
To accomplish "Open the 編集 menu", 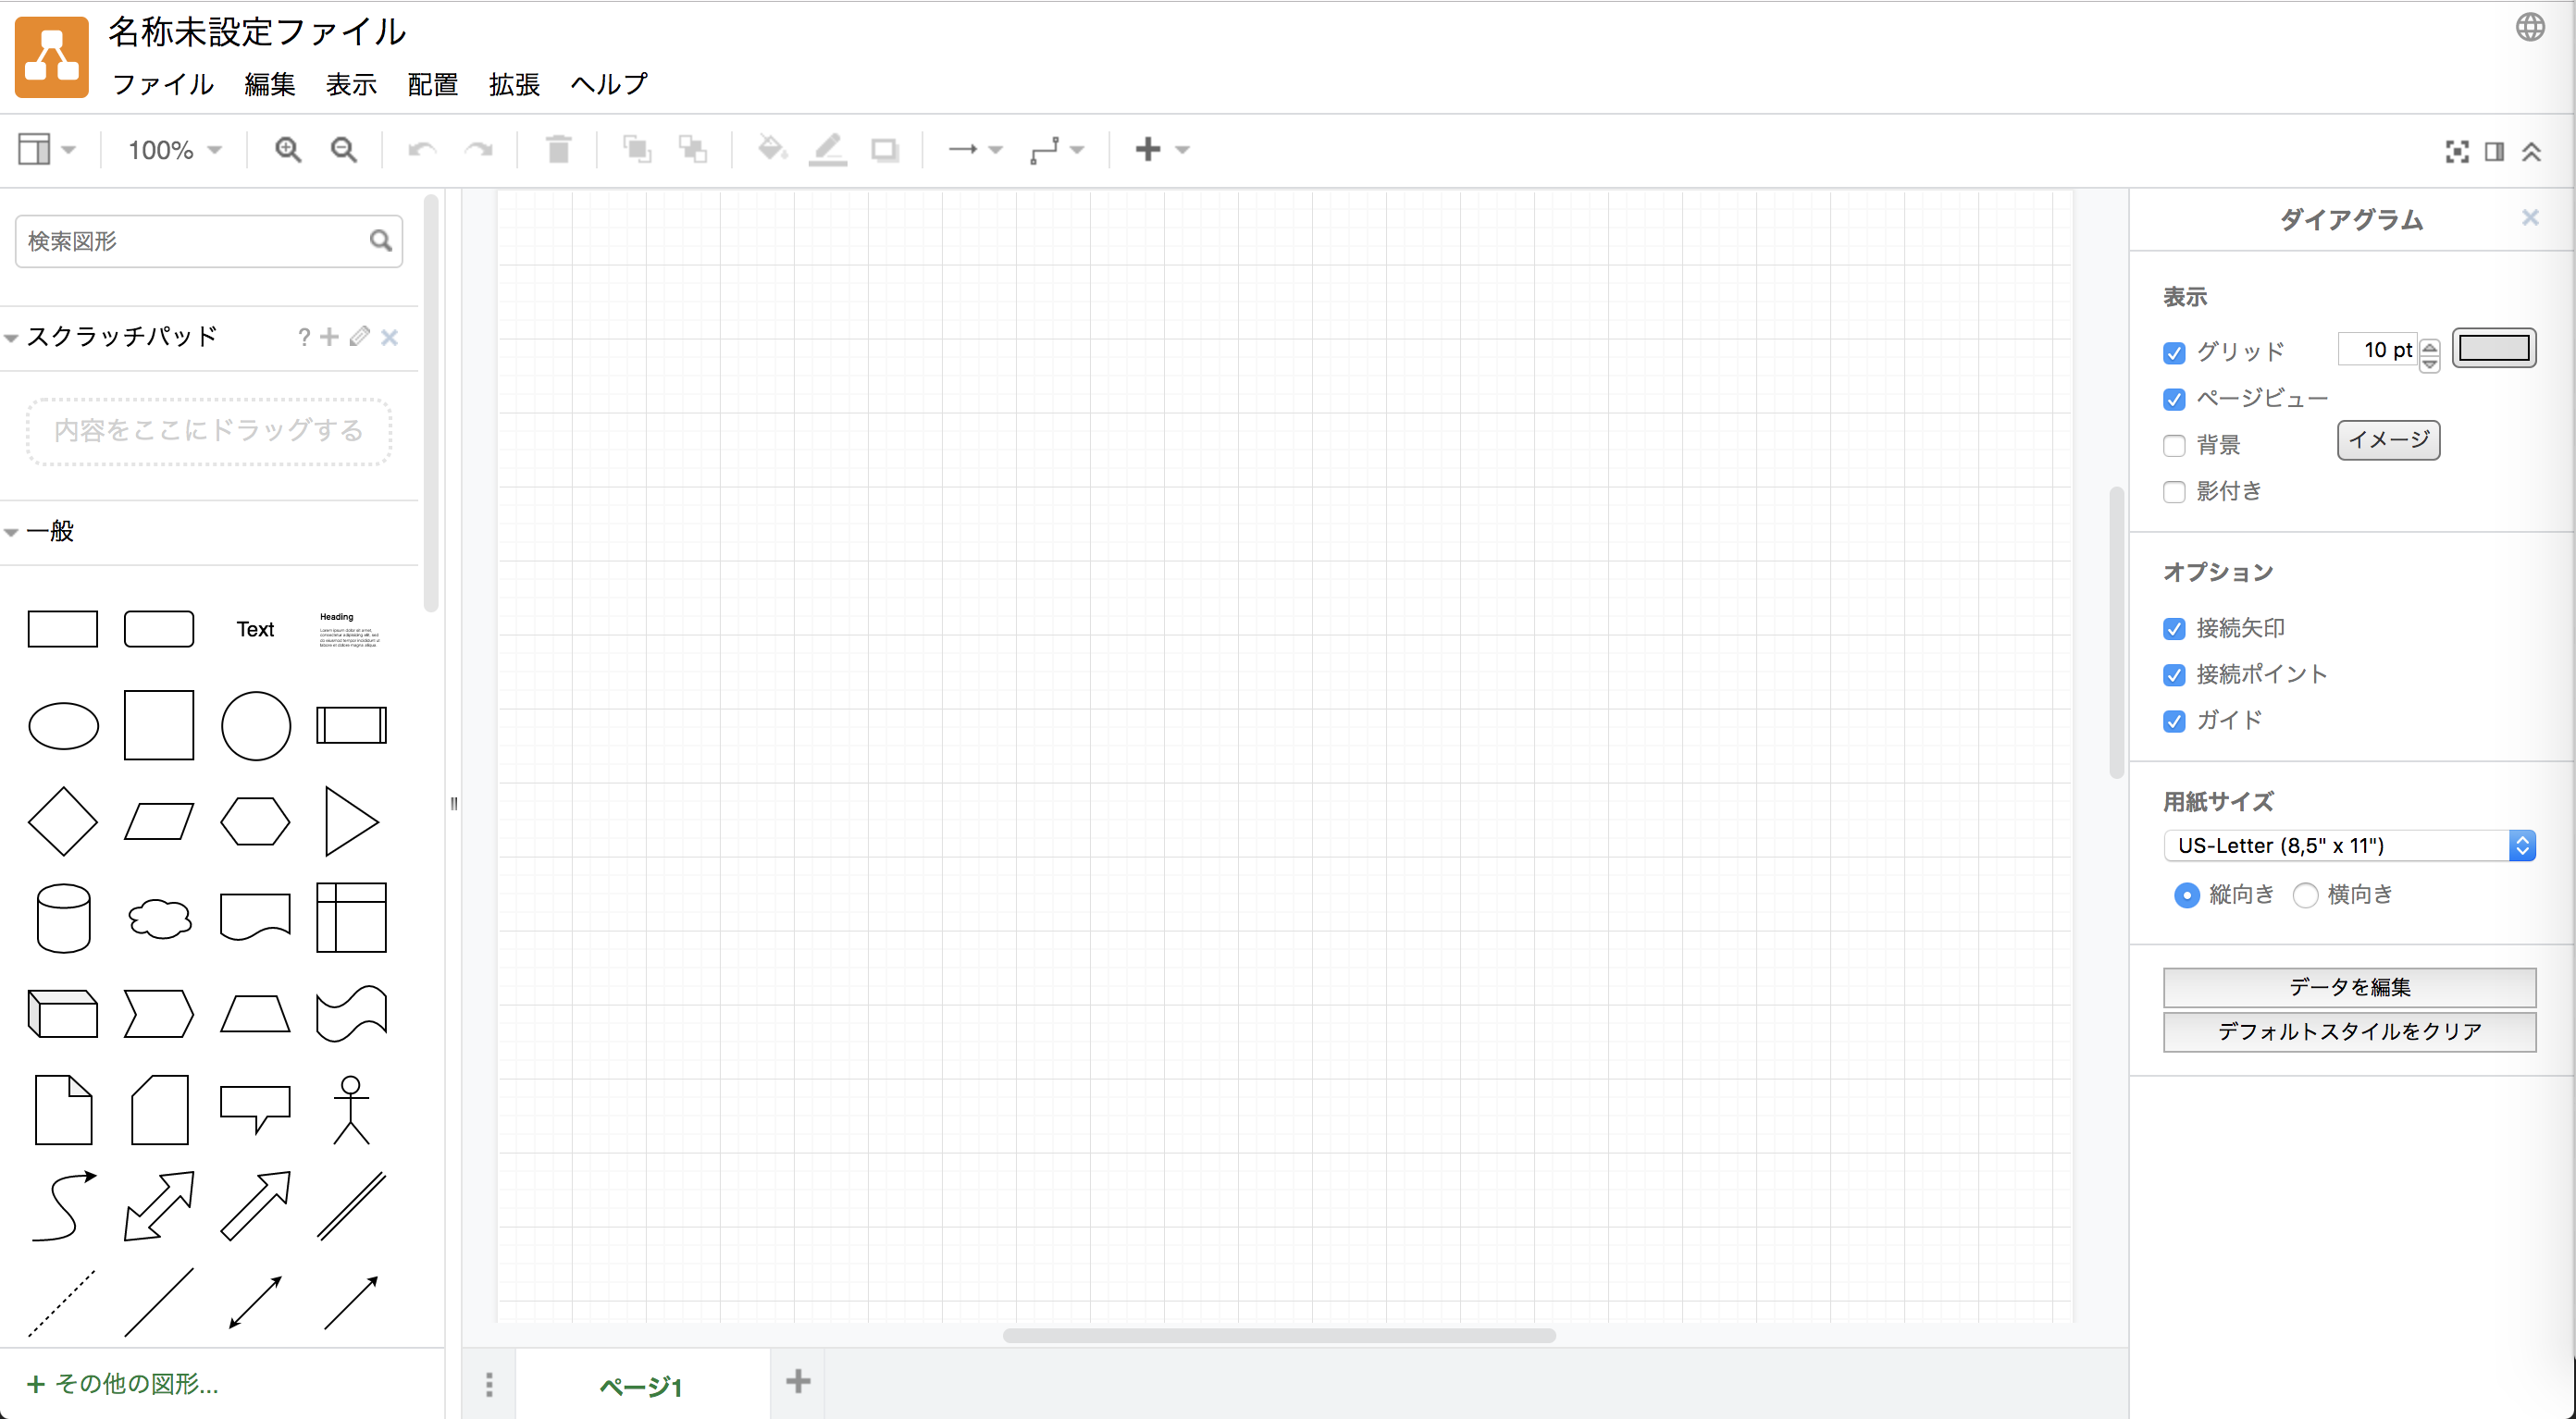I will (270, 84).
